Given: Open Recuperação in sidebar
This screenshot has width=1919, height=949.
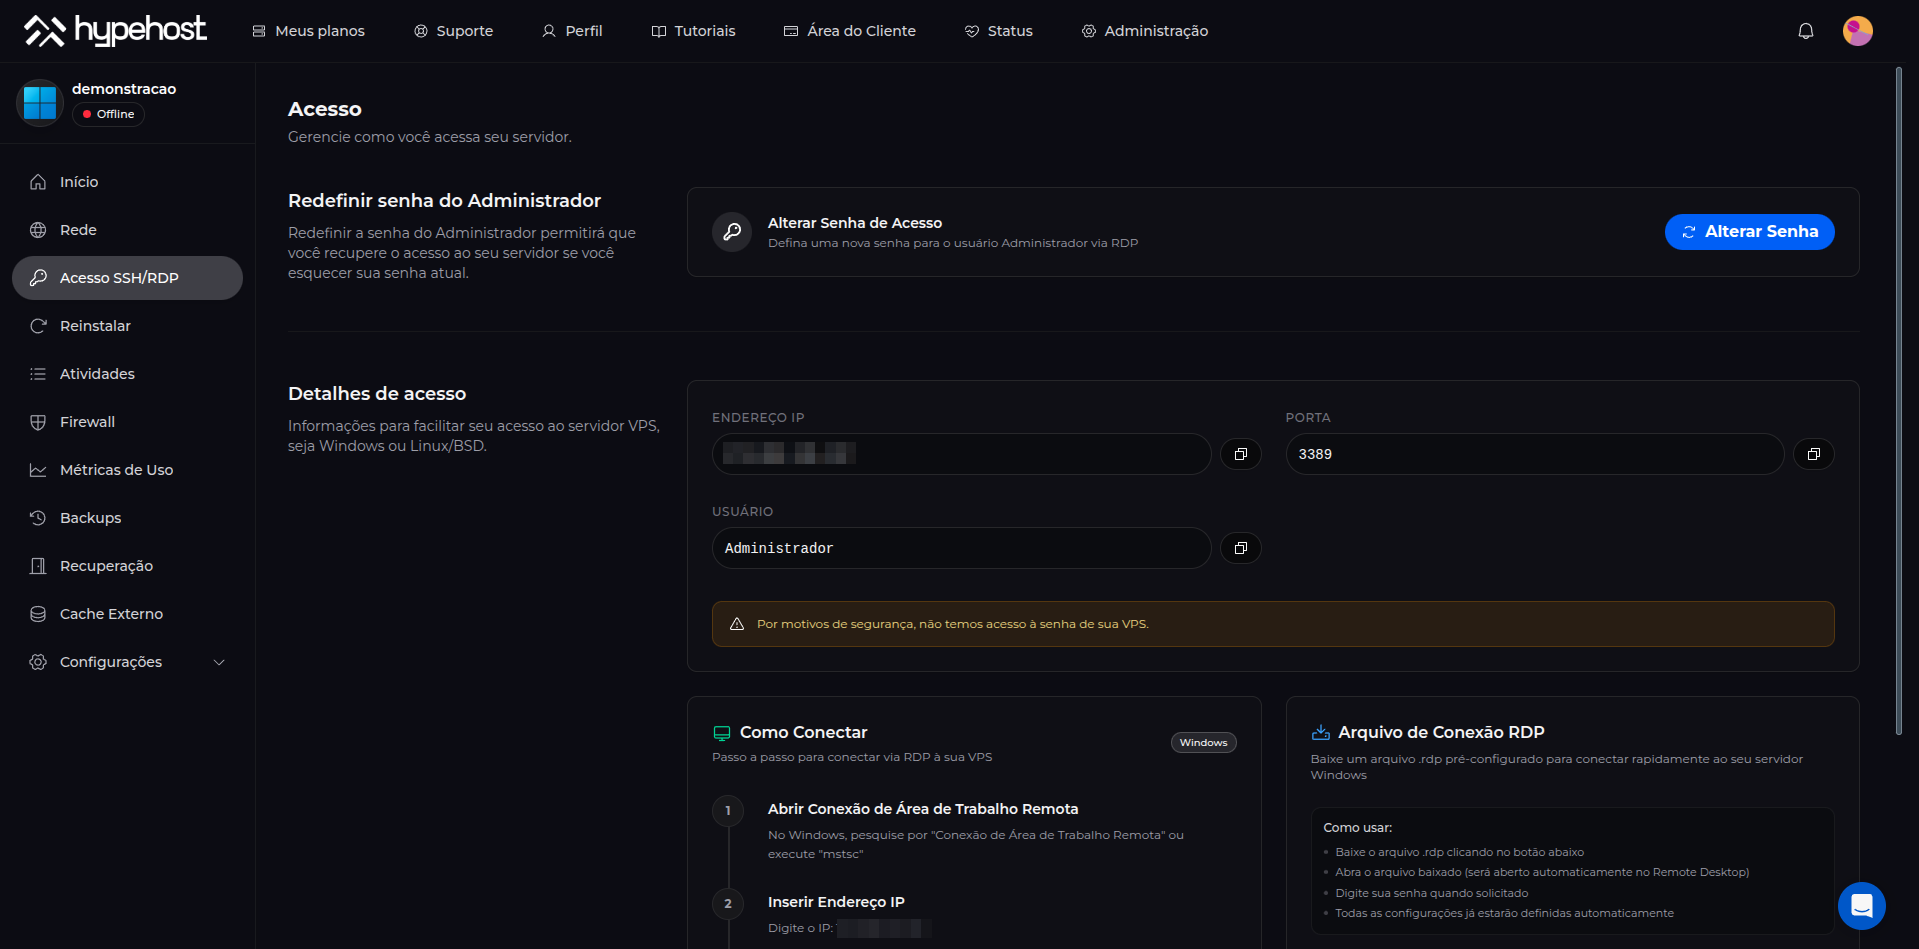Looking at the screenshot, I should tap(127, 566).
